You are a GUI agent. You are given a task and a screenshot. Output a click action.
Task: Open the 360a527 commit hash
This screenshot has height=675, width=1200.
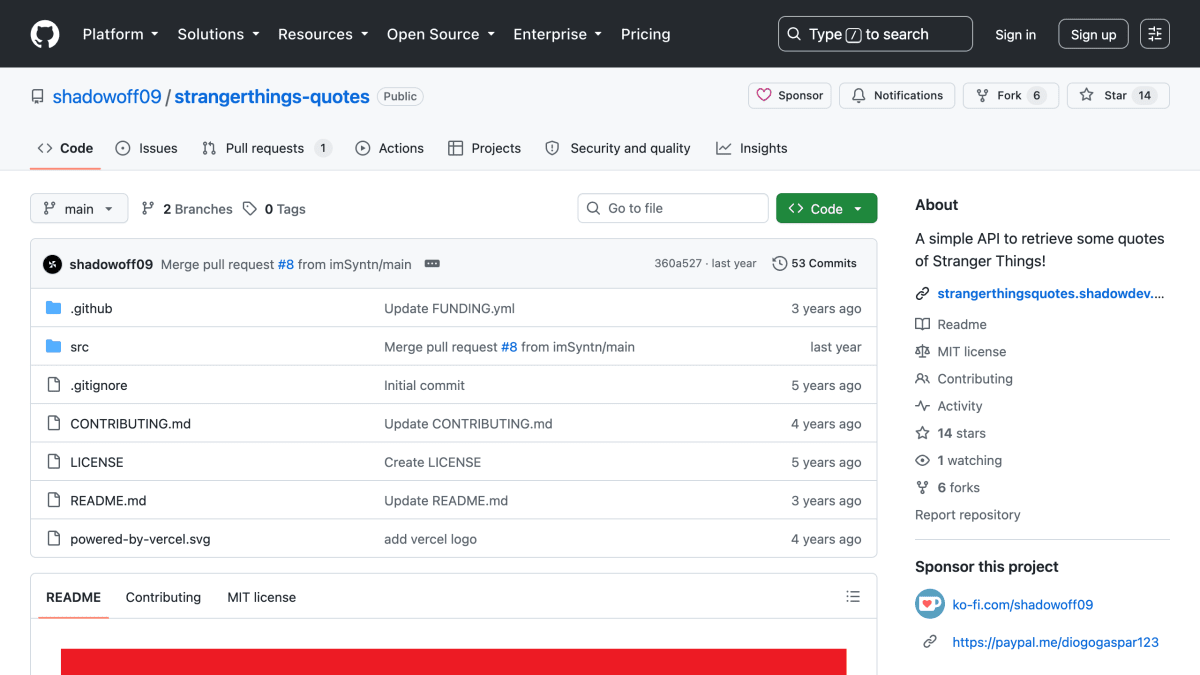click(x=678, y=264)
